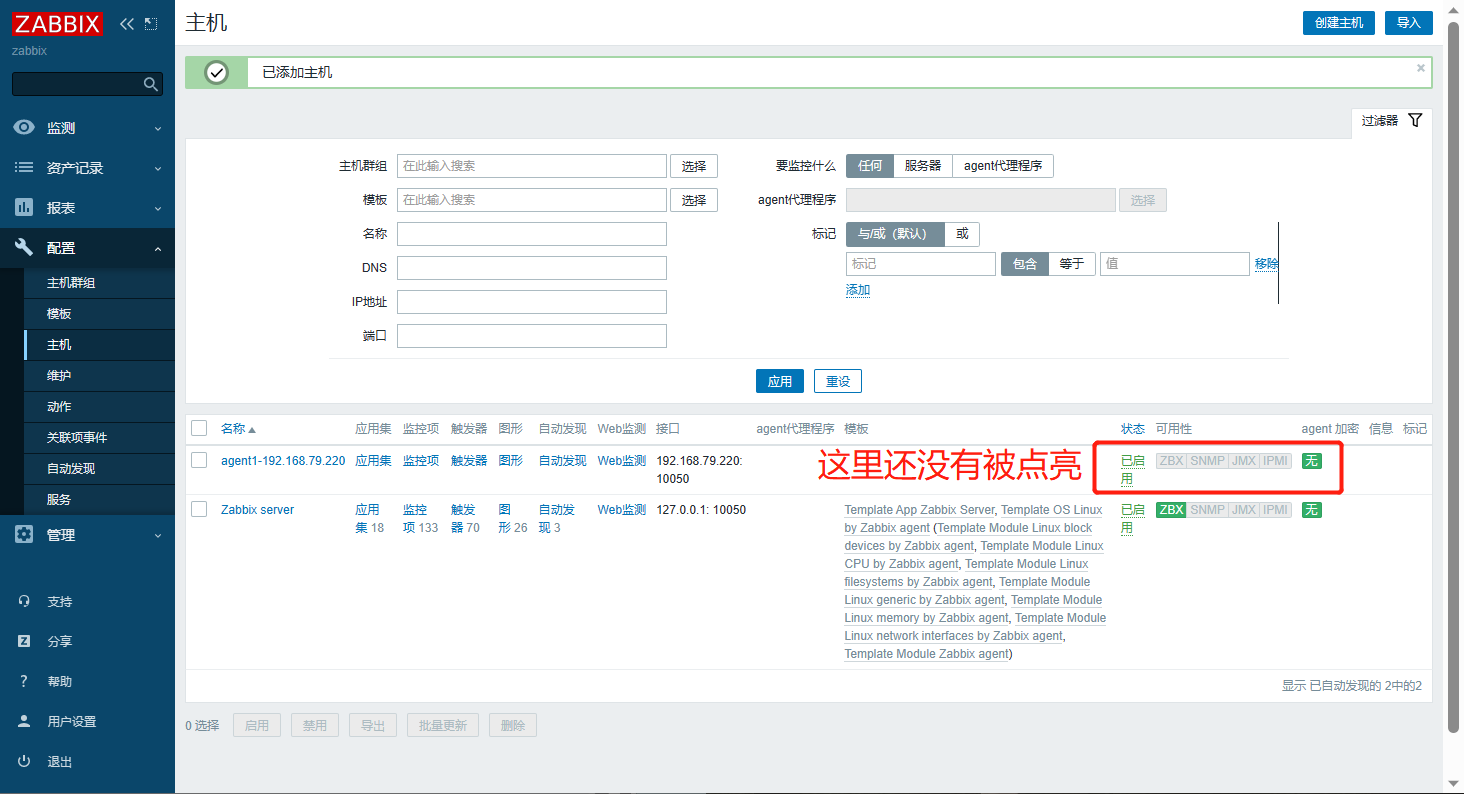Focus the IP地址 filter field

tap(532, 302)
